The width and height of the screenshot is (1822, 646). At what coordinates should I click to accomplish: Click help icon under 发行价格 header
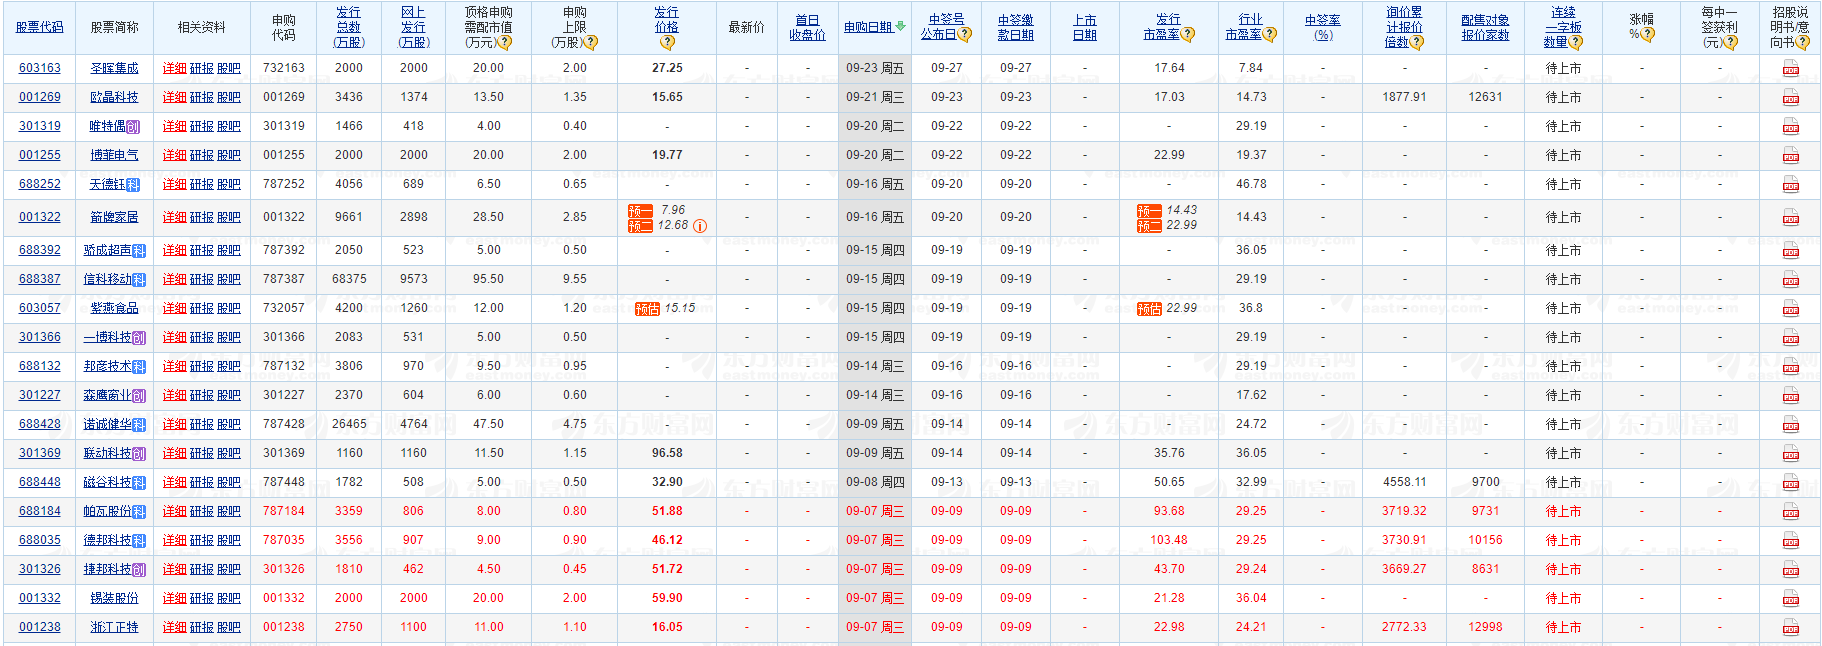(x=667, y=43)
